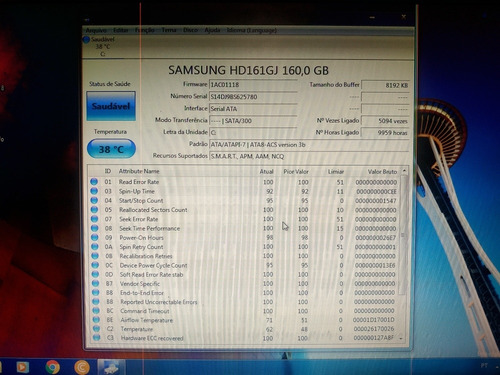
Task: Select the Temperature attribute name text
Action: (137, 329)
